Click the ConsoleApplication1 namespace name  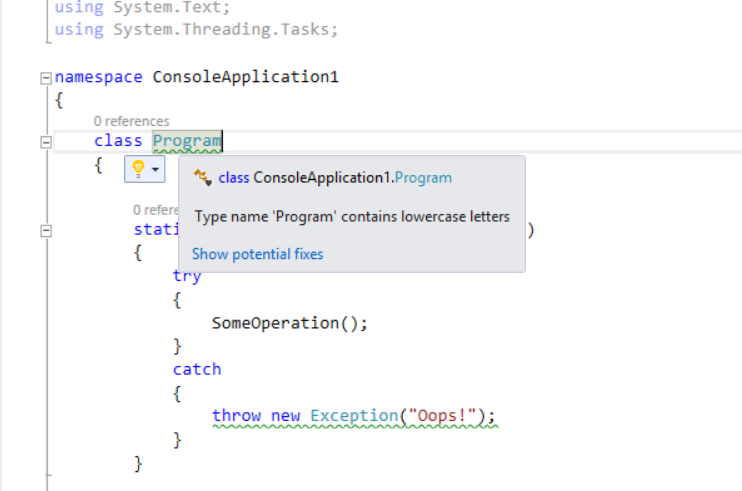(x=246, y=77)
